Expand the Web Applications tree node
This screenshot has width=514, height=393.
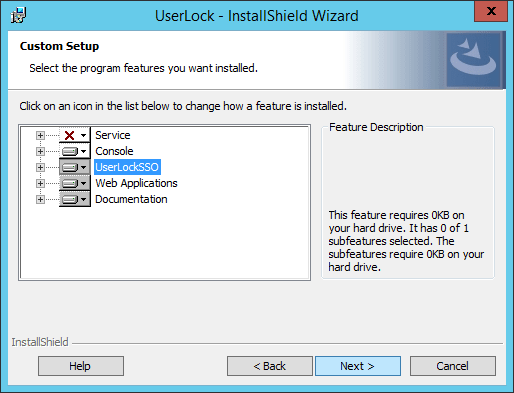pos(40,183)
